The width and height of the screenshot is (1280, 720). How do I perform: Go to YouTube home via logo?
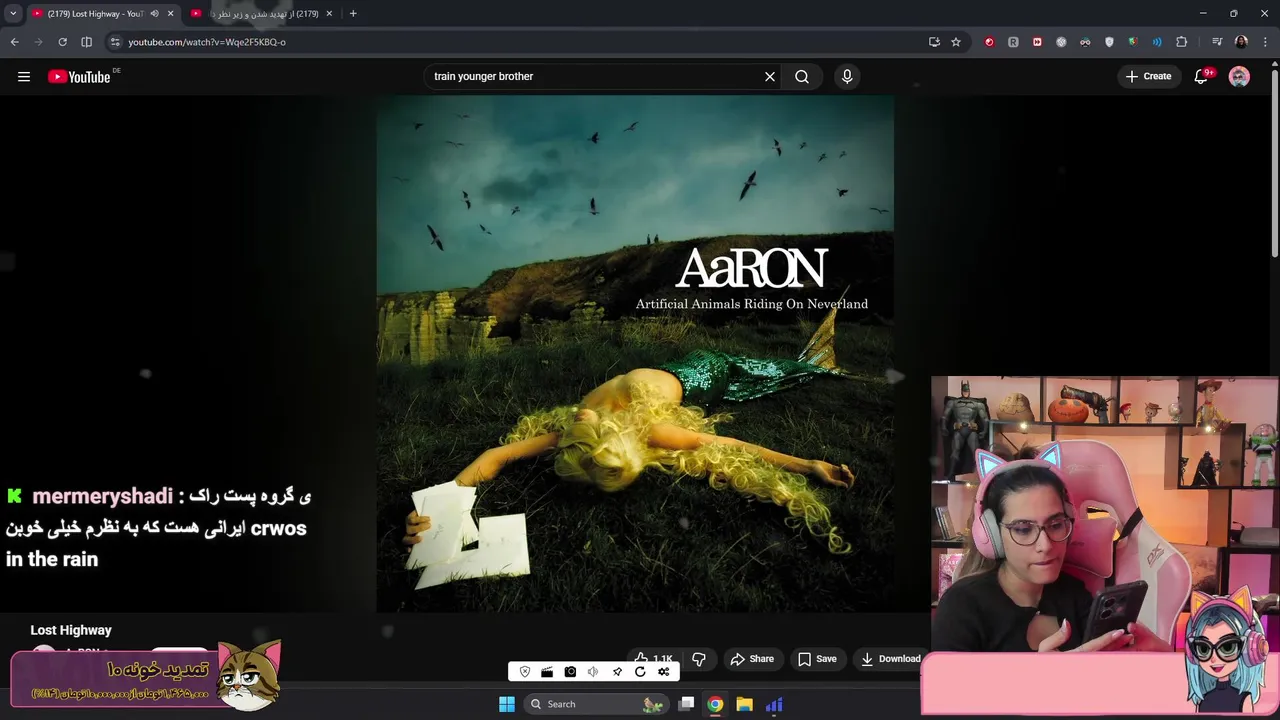pos(79,77)
